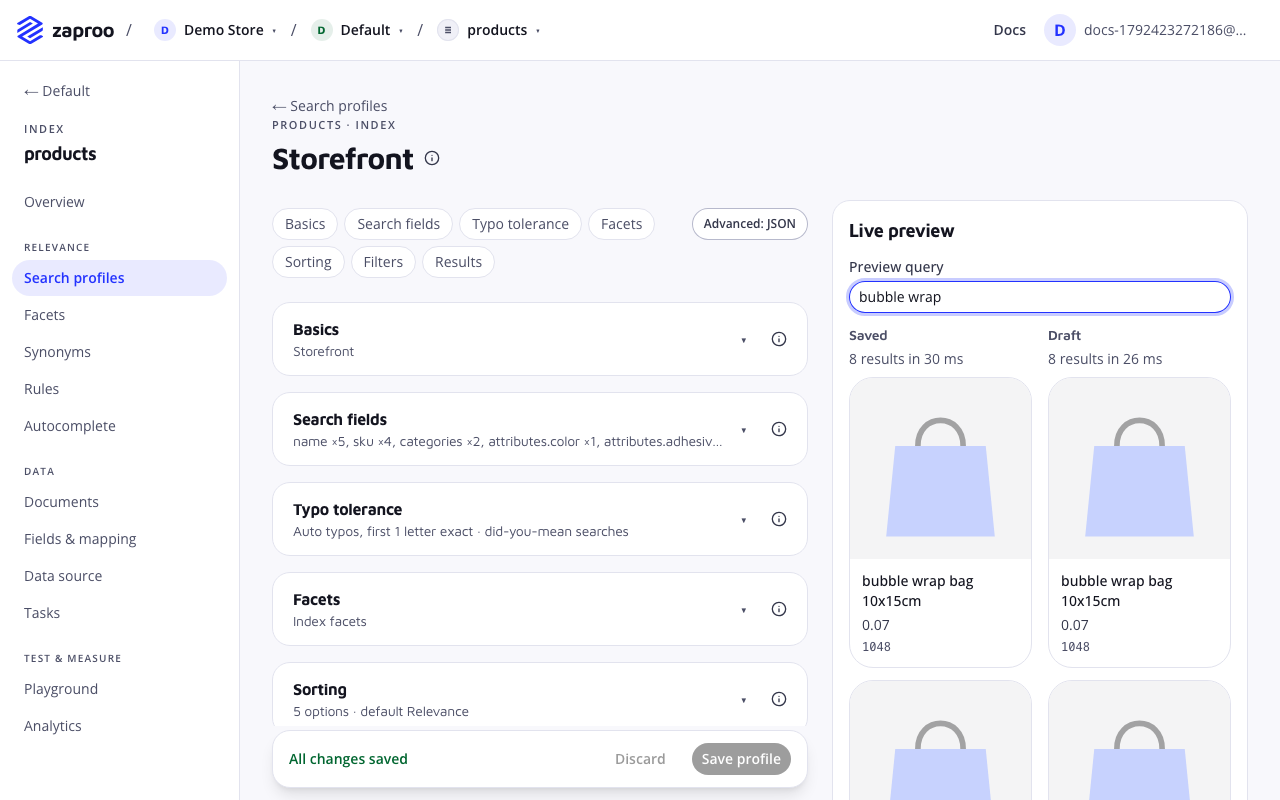
Task: Show info for the Basics section
Action: pos(779,339)
